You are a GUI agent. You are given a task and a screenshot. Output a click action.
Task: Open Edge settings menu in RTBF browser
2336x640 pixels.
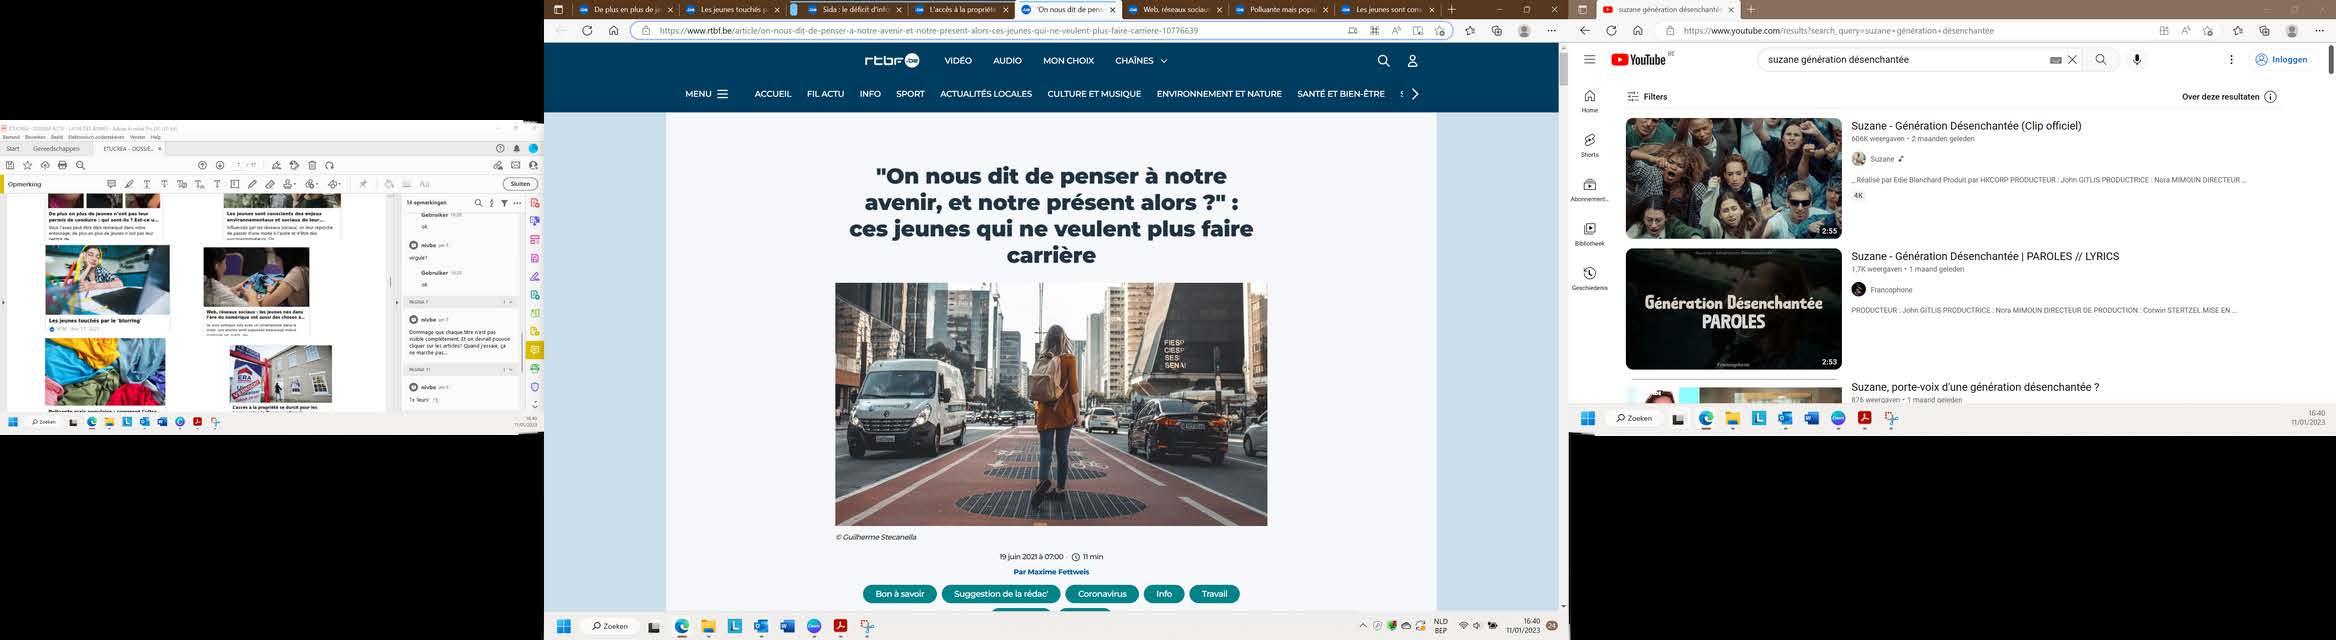tap(1552, 31)
